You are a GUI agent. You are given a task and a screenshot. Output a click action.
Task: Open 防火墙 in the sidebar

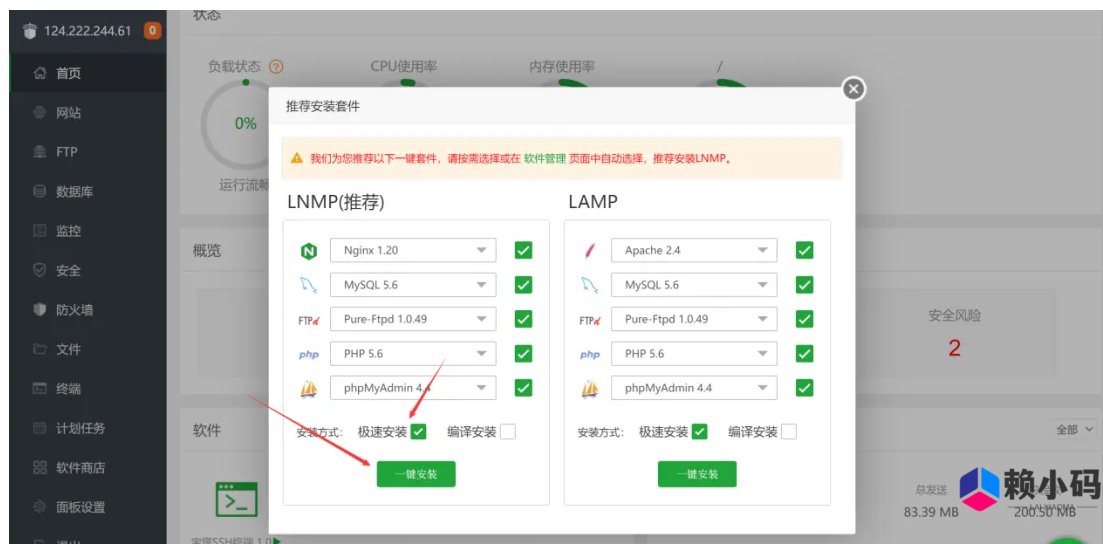[88, 310]
